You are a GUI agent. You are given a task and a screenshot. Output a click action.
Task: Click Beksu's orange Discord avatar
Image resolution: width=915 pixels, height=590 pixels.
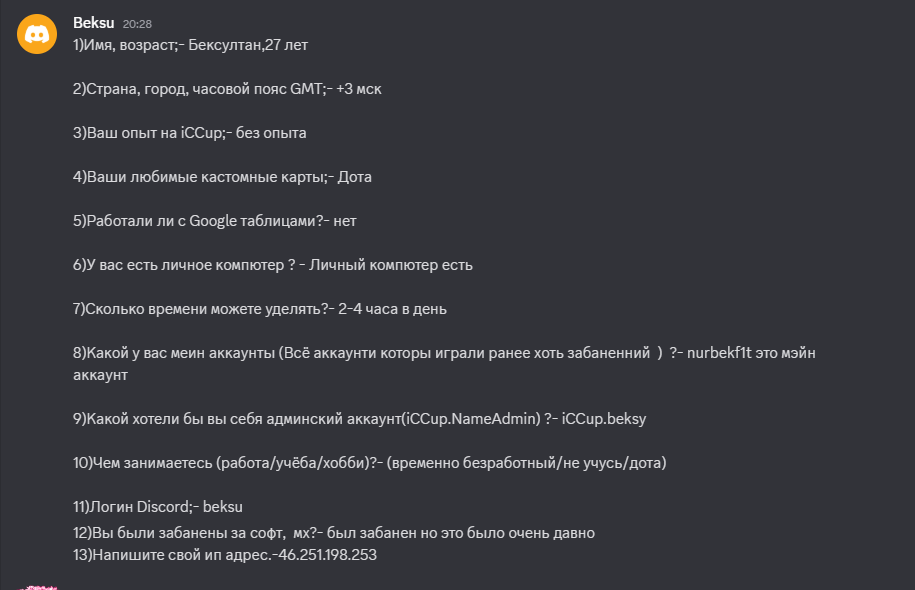[x=37, y=35]
